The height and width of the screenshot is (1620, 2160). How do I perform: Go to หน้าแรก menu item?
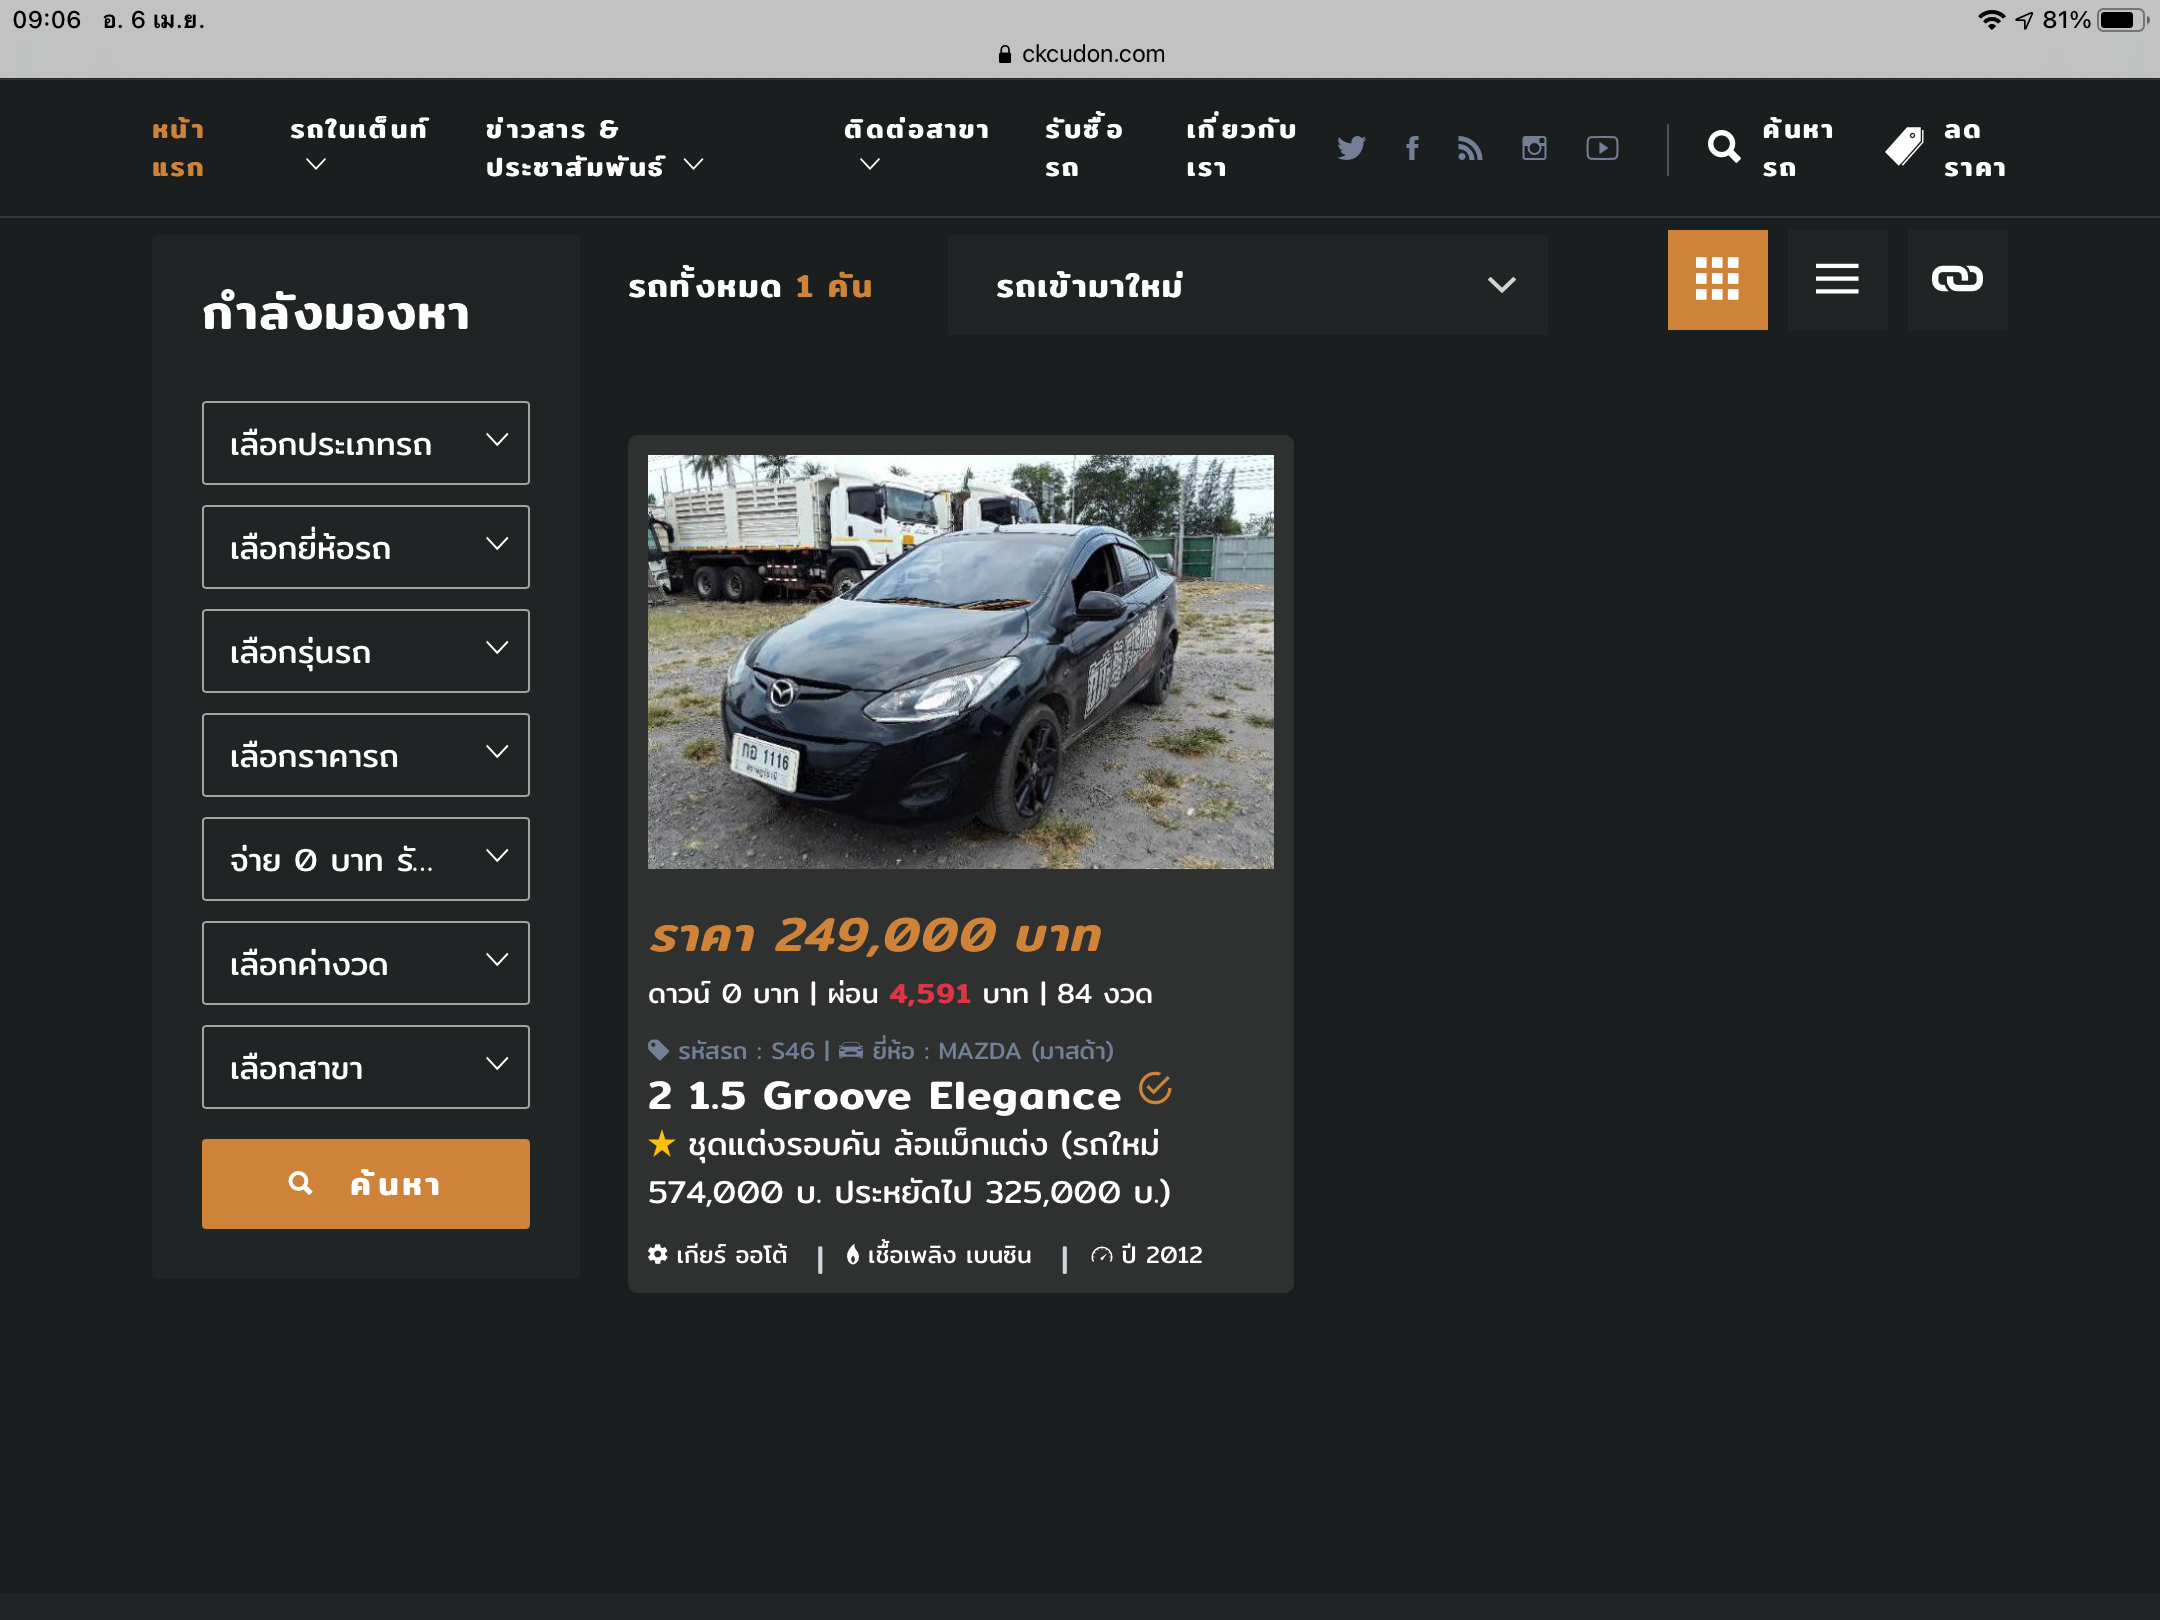(x=178, y=148)
